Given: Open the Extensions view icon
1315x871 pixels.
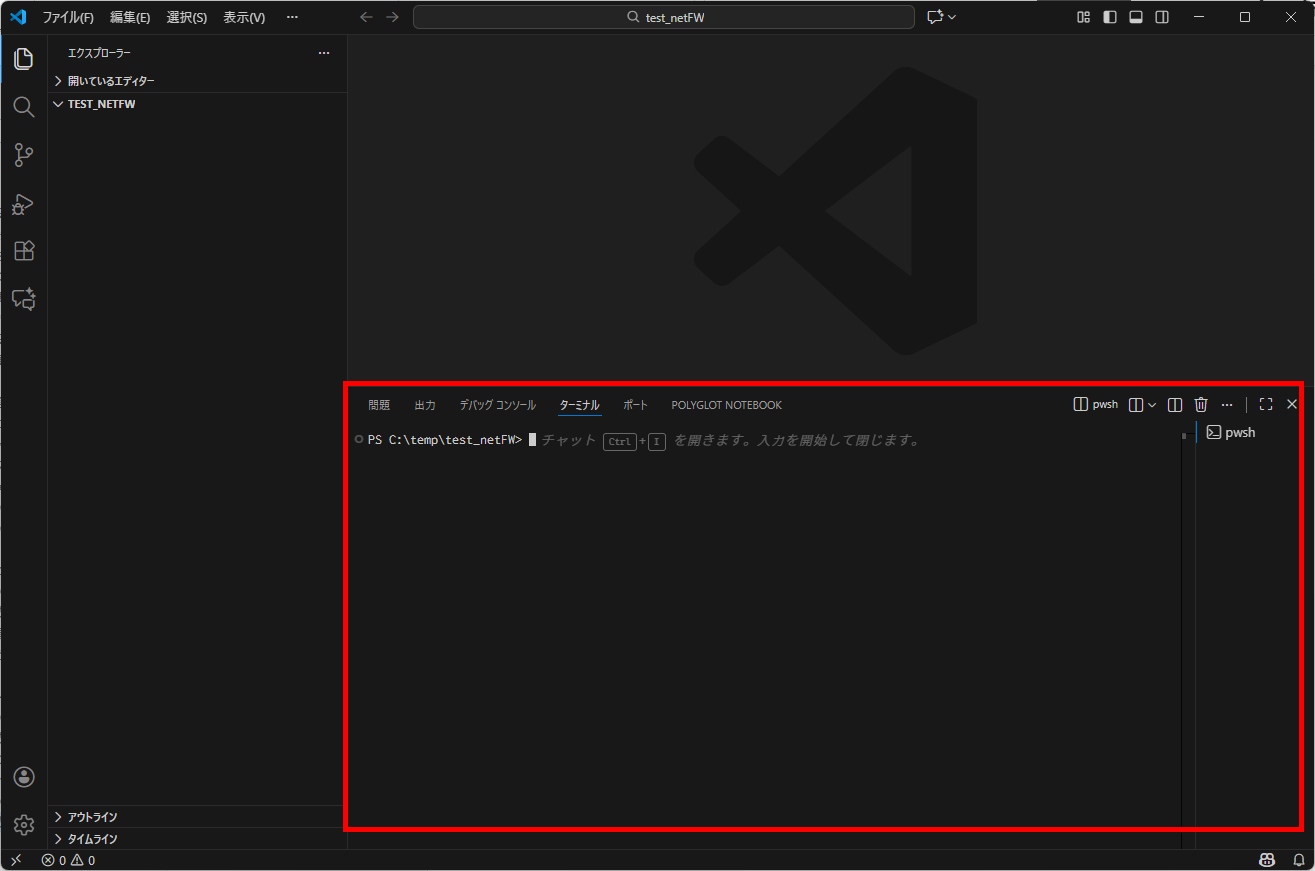Looking at the screenshot, I should point(24,251).
